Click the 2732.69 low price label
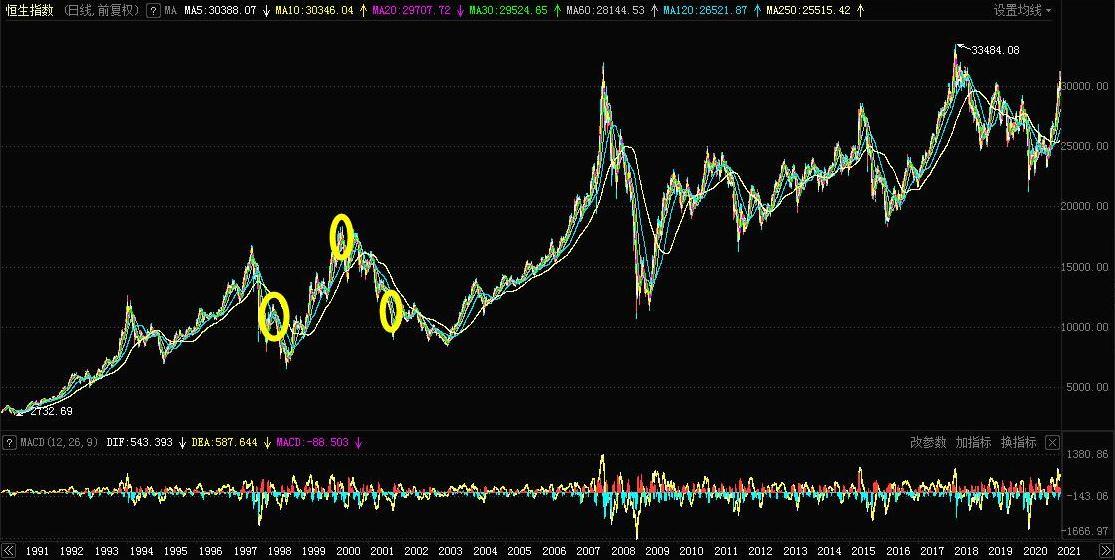The height and width of the screenshot is (560, 1115). (x=51, y=411)
